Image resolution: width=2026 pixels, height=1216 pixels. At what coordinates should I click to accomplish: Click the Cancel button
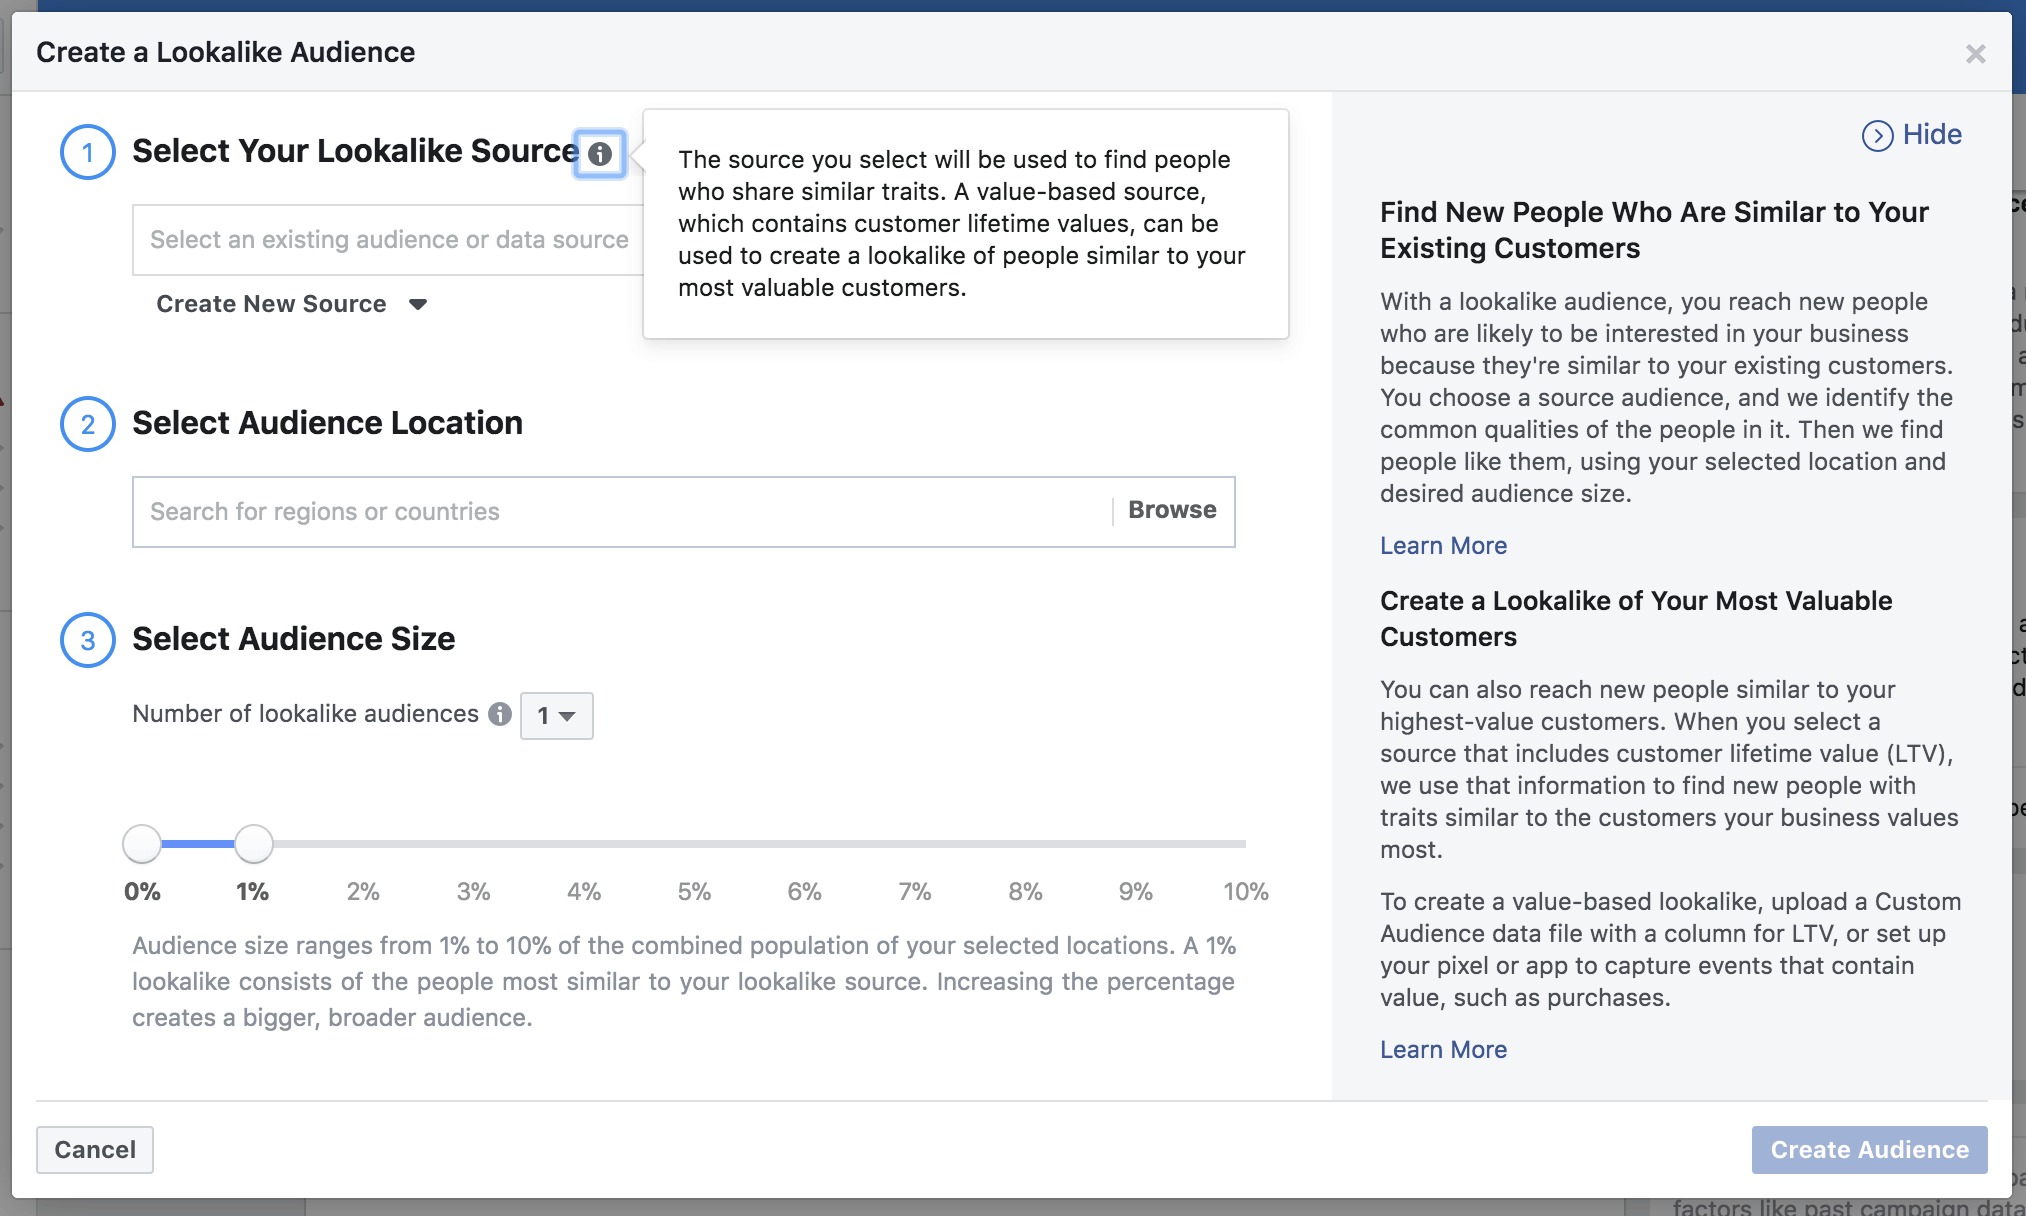[94, 1148]
